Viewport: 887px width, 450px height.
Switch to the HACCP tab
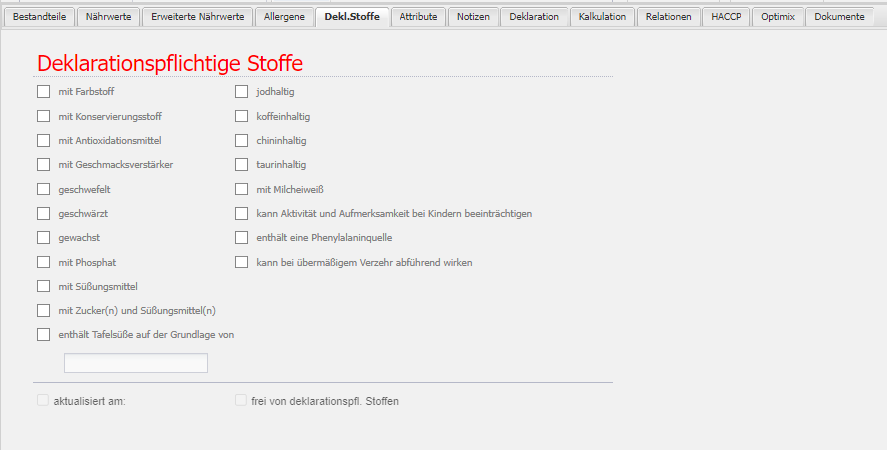click(726, 17)
